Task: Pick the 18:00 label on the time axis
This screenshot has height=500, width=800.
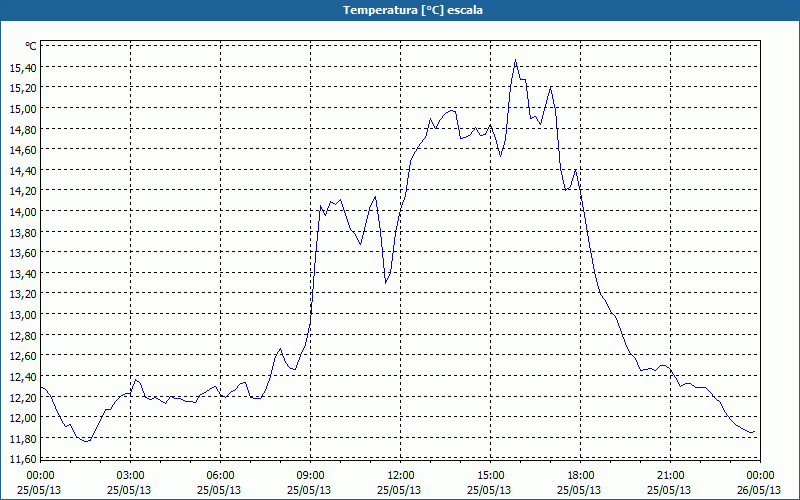Action: coord(580,476)
